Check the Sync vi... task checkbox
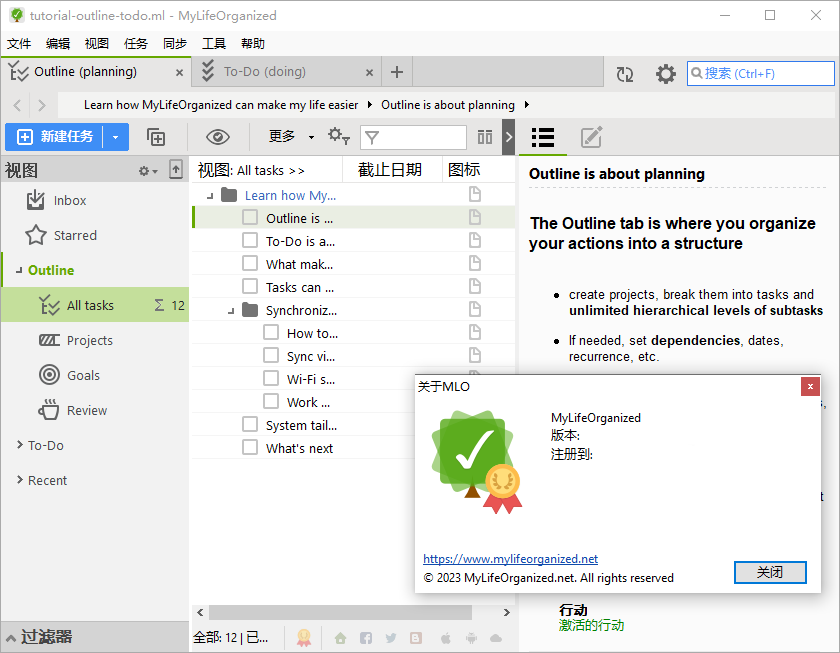The height and width of the screenshot is (653, 840). [x=271, y=355]
